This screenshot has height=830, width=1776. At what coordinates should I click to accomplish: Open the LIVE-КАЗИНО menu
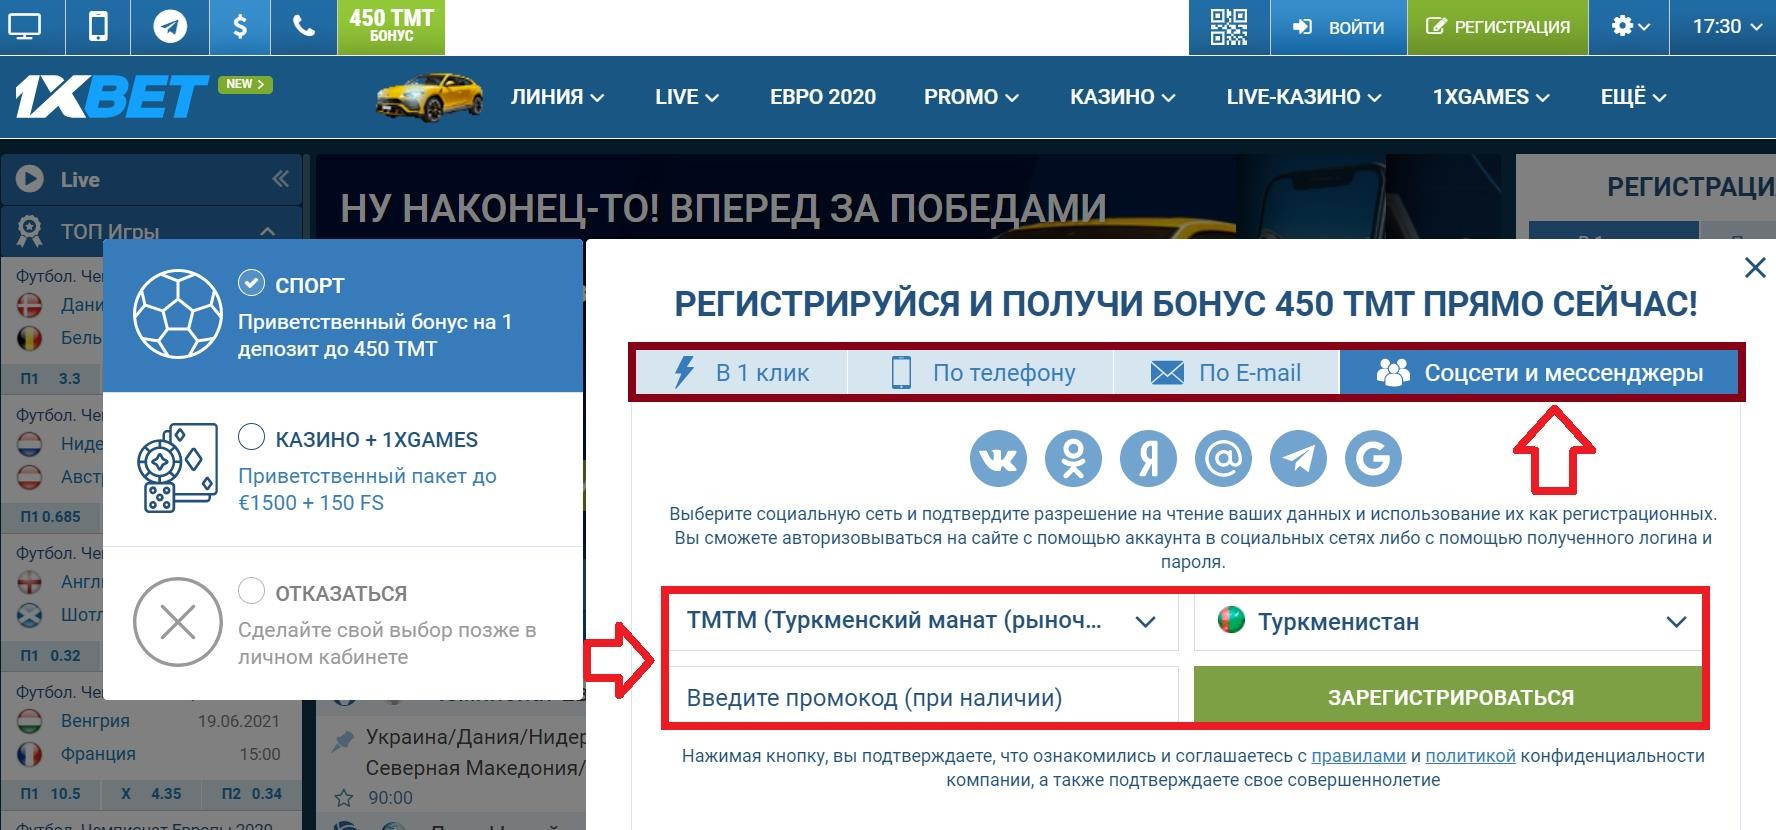pyautogui.click(x=1304, y=97)
